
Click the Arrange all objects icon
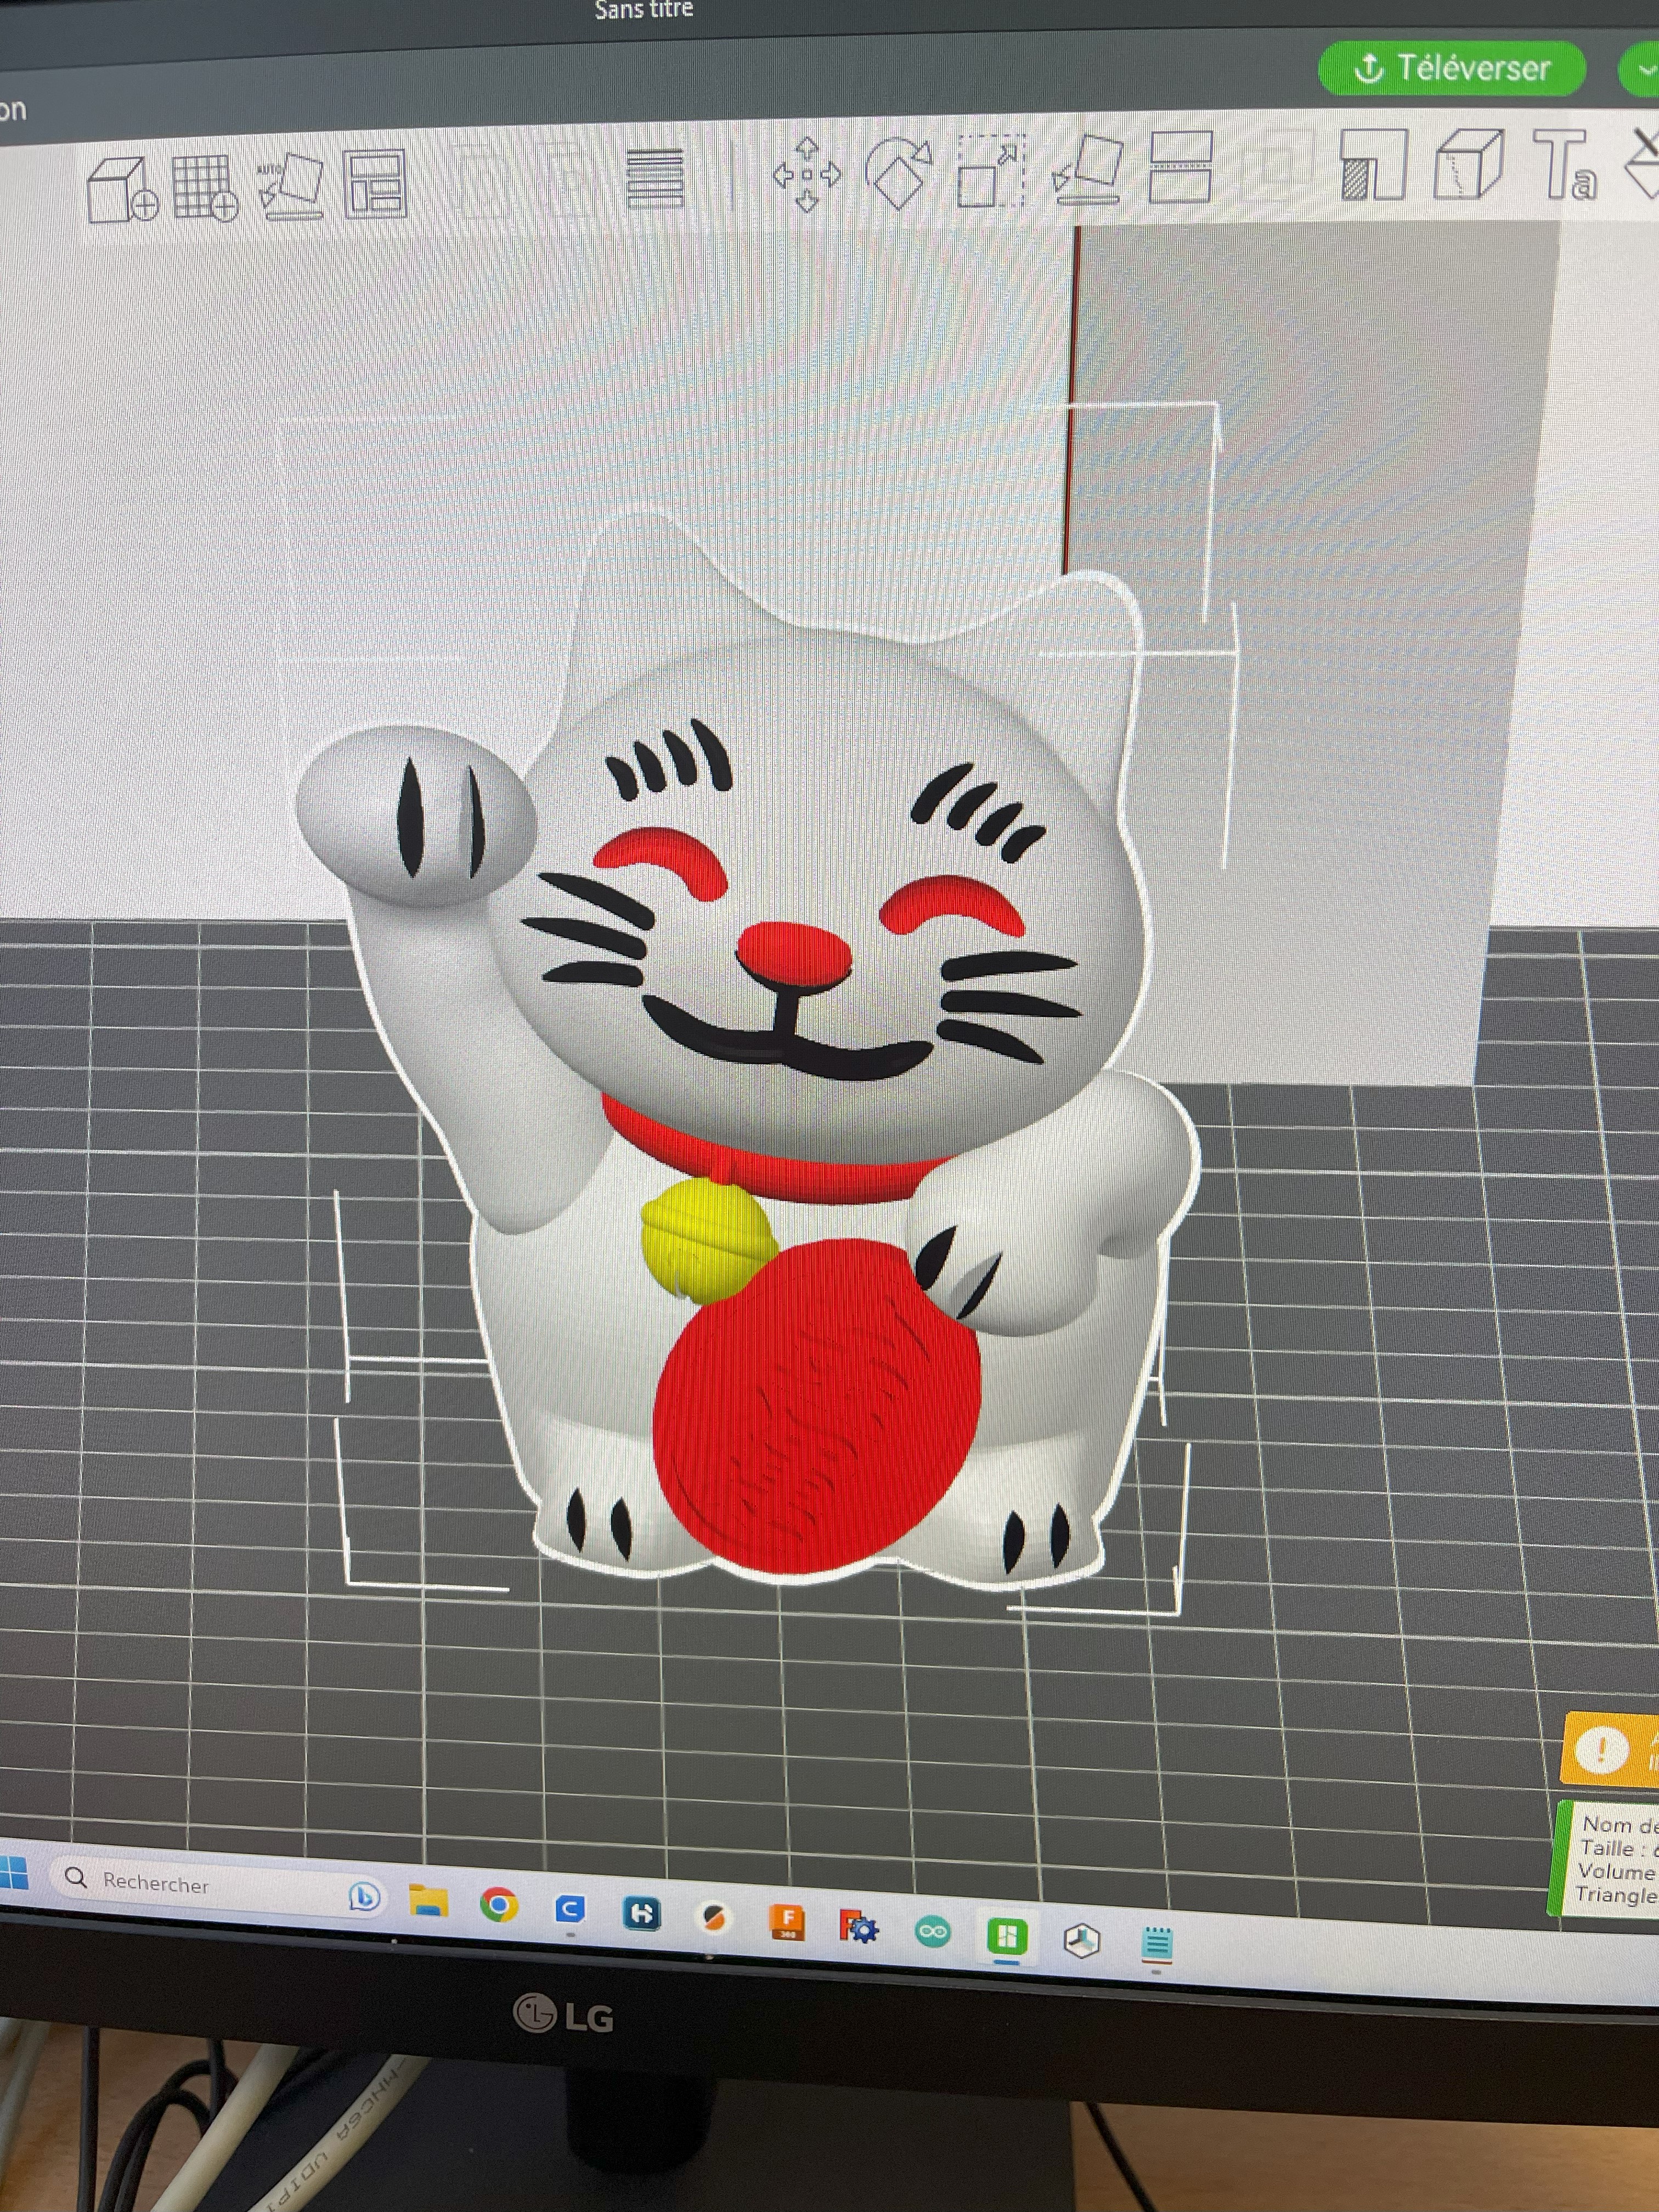pyautogui.click(x=375, y=183)
